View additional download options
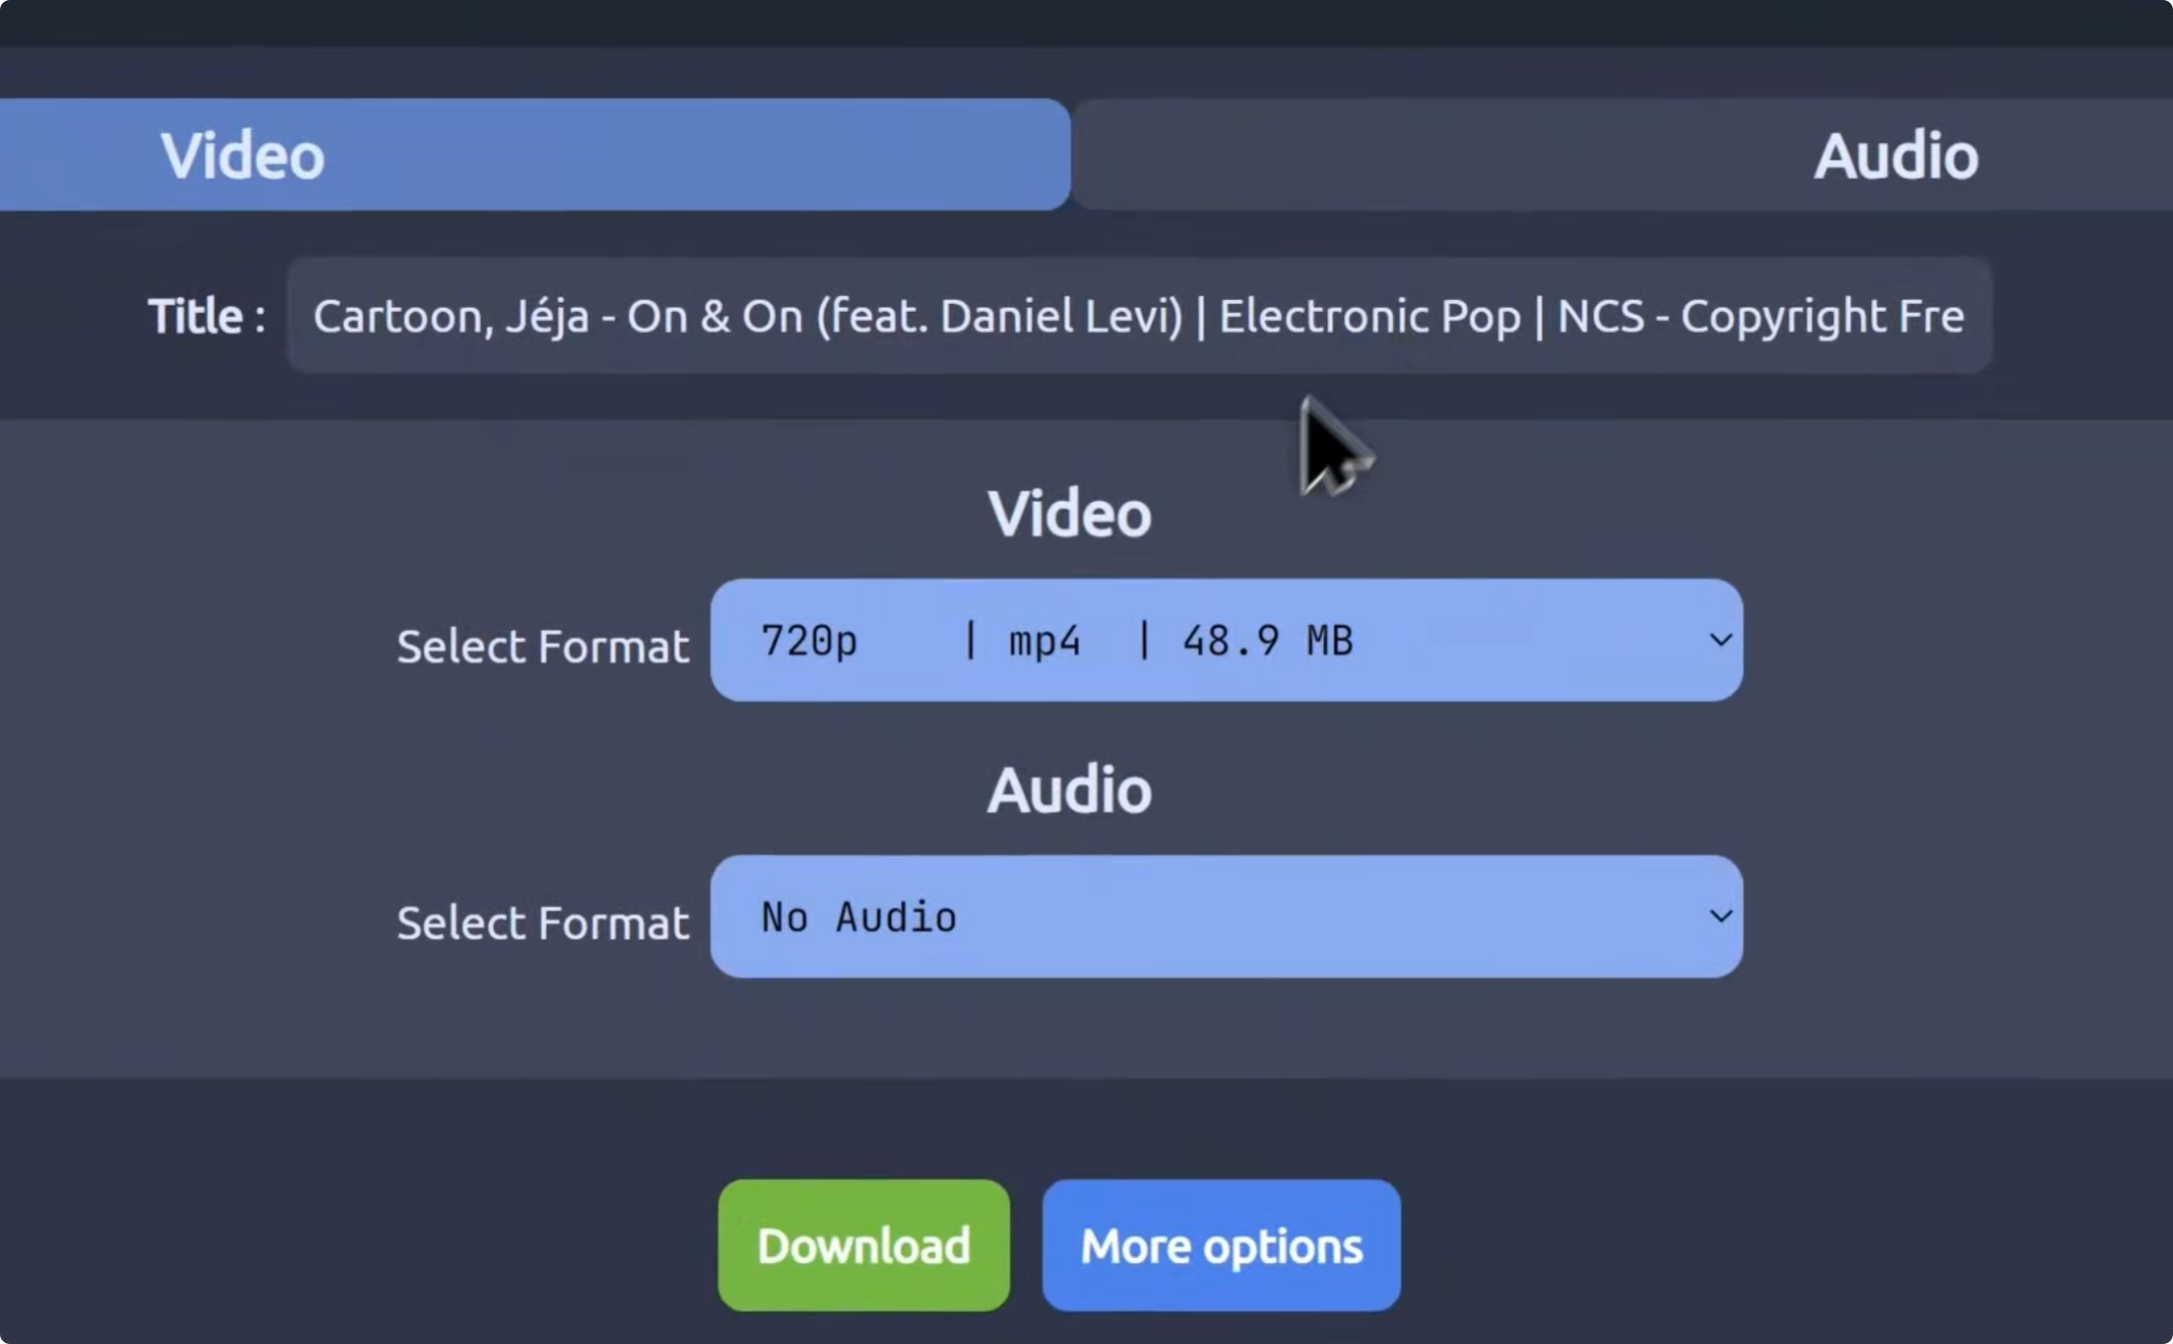The width and height of the screenshot is (2173, 1344). [x=1219, y=1245]
